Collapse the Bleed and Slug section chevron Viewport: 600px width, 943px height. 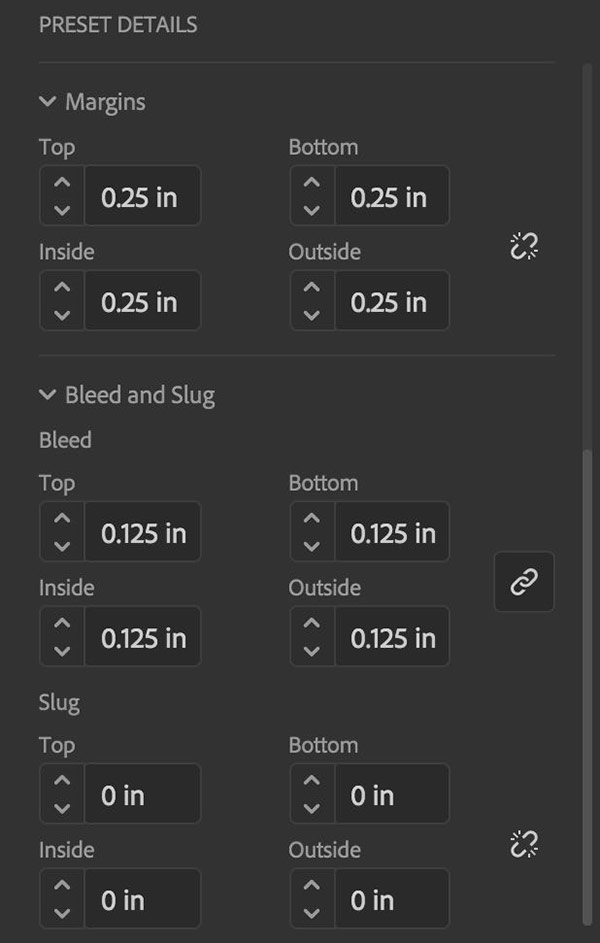(47, 395)
